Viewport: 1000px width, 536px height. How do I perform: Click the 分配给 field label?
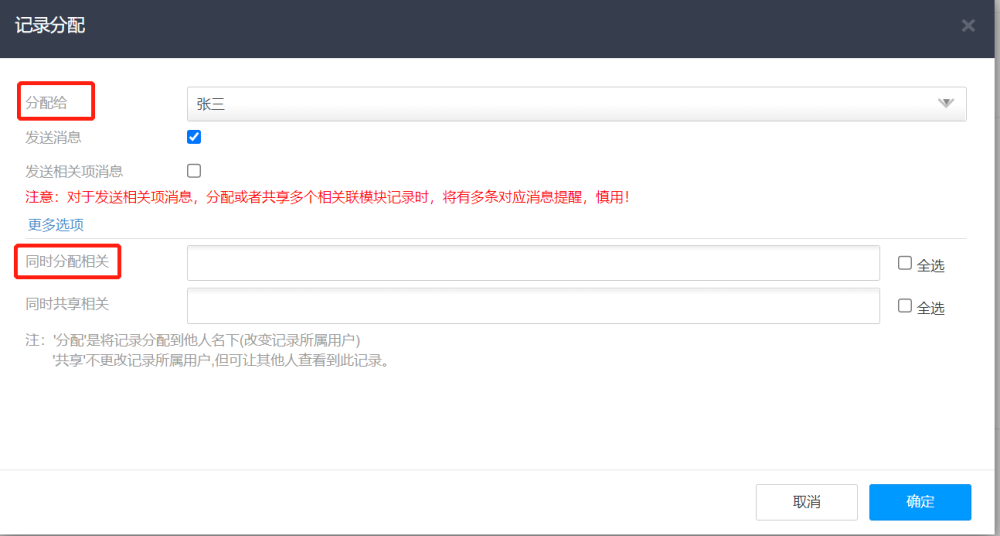coord(46,103)
